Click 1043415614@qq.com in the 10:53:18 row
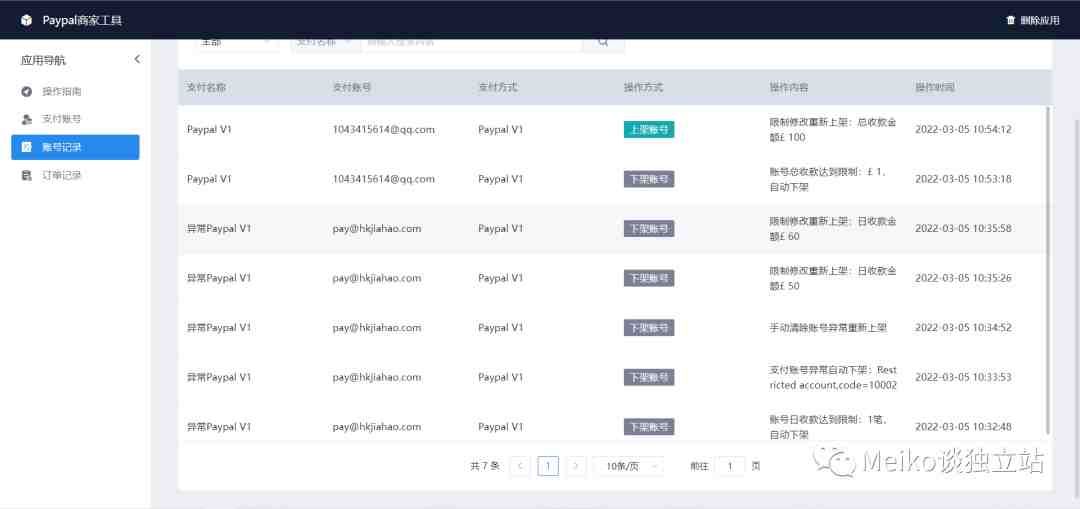Image resolution: width=1080 pixels, height=509 pixels. pyautogui.click(x=384, y=179)
